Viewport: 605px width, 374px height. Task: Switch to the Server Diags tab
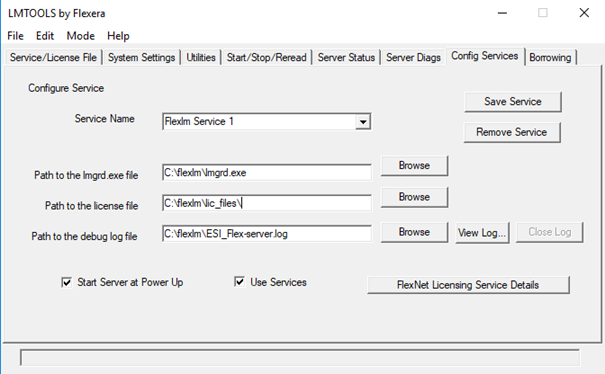[x=413, y=58]
